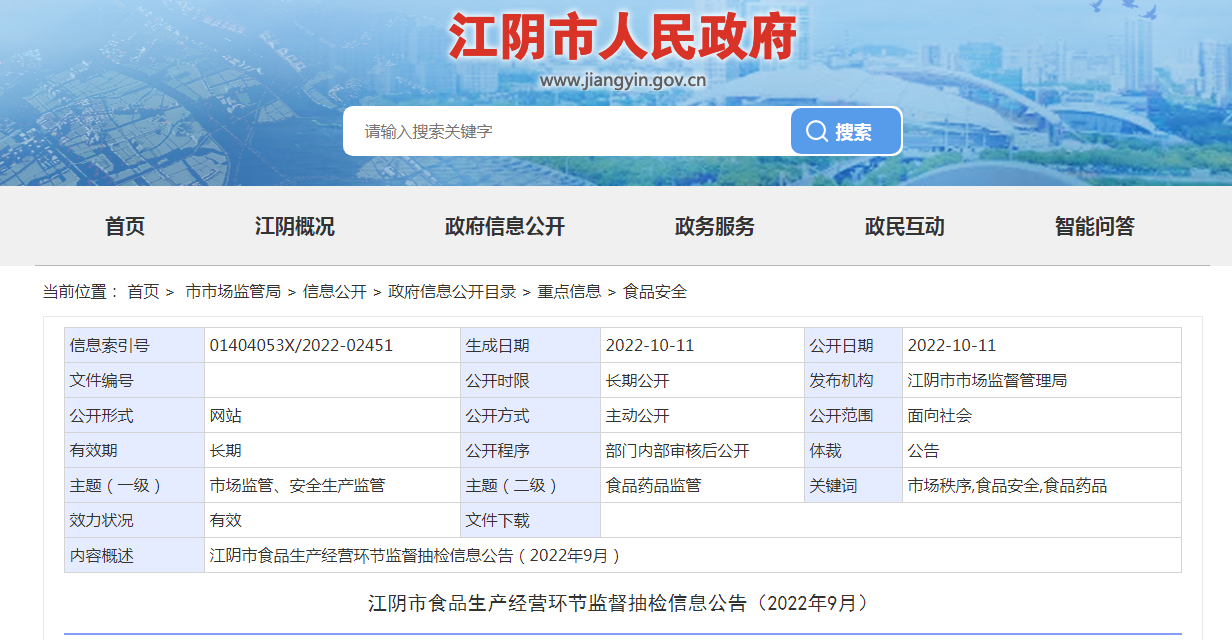
Task: Select the 网站 value cell
Action: pyautogui.click(x=333, y=416)
